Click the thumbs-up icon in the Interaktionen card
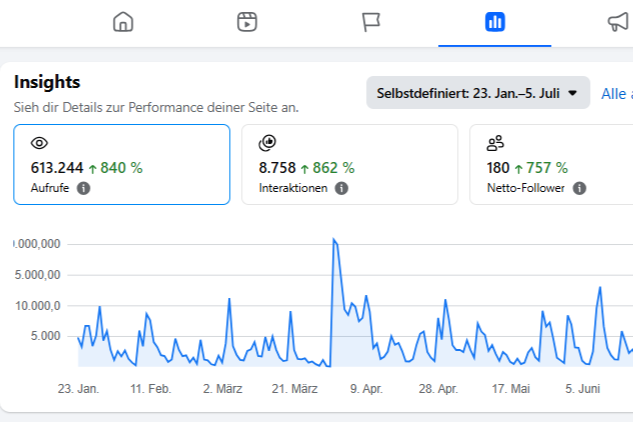633x422 pixels. pos(267,143)
